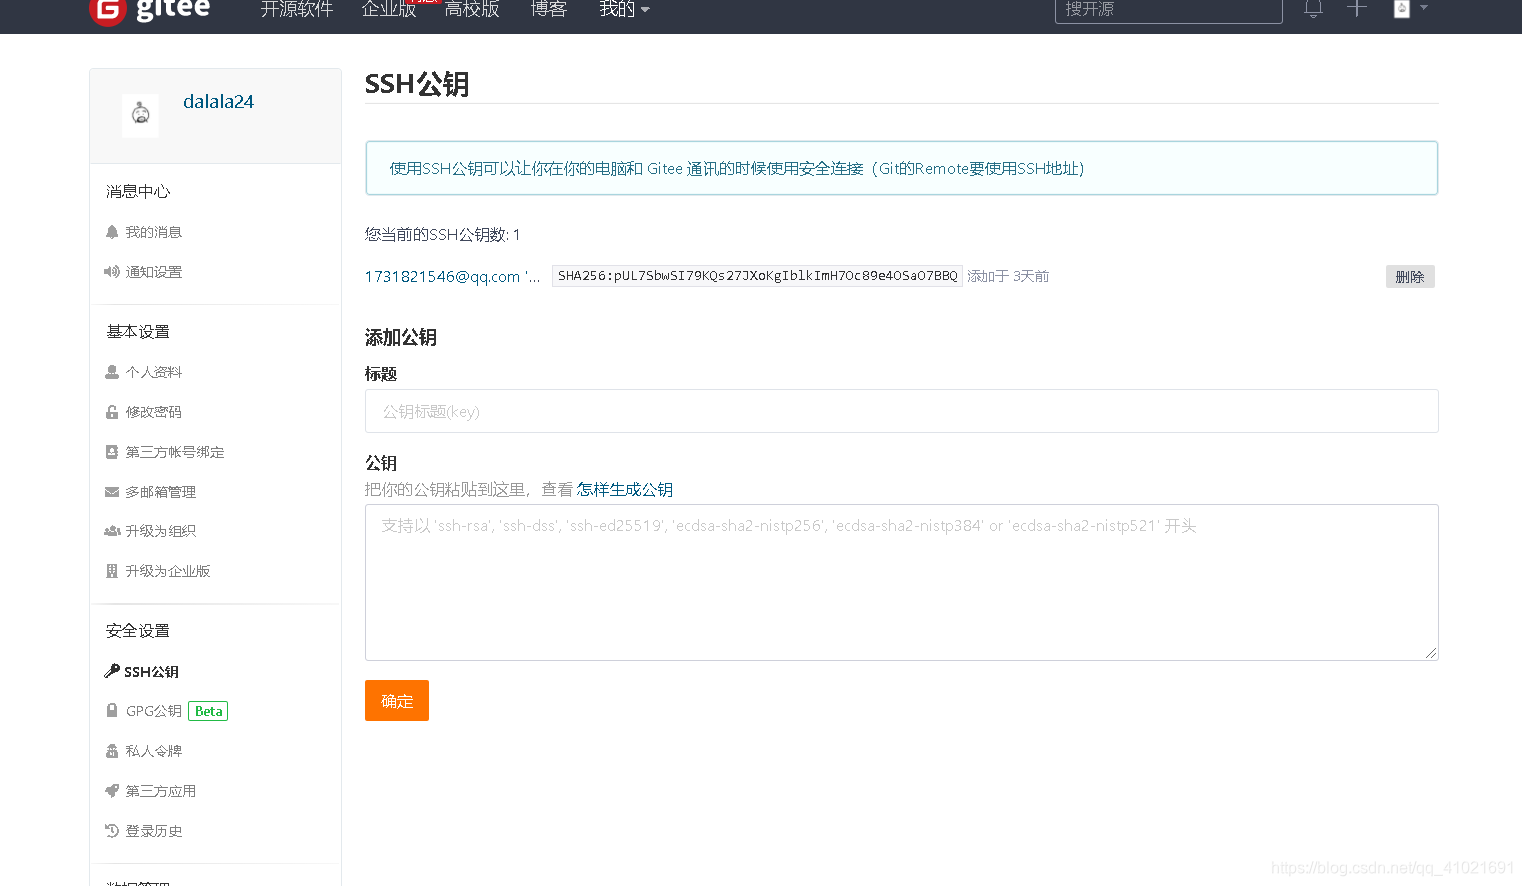Click the Gitee logo icon
This screenshot has width=1522, height=886.
[x=107, y=12]
